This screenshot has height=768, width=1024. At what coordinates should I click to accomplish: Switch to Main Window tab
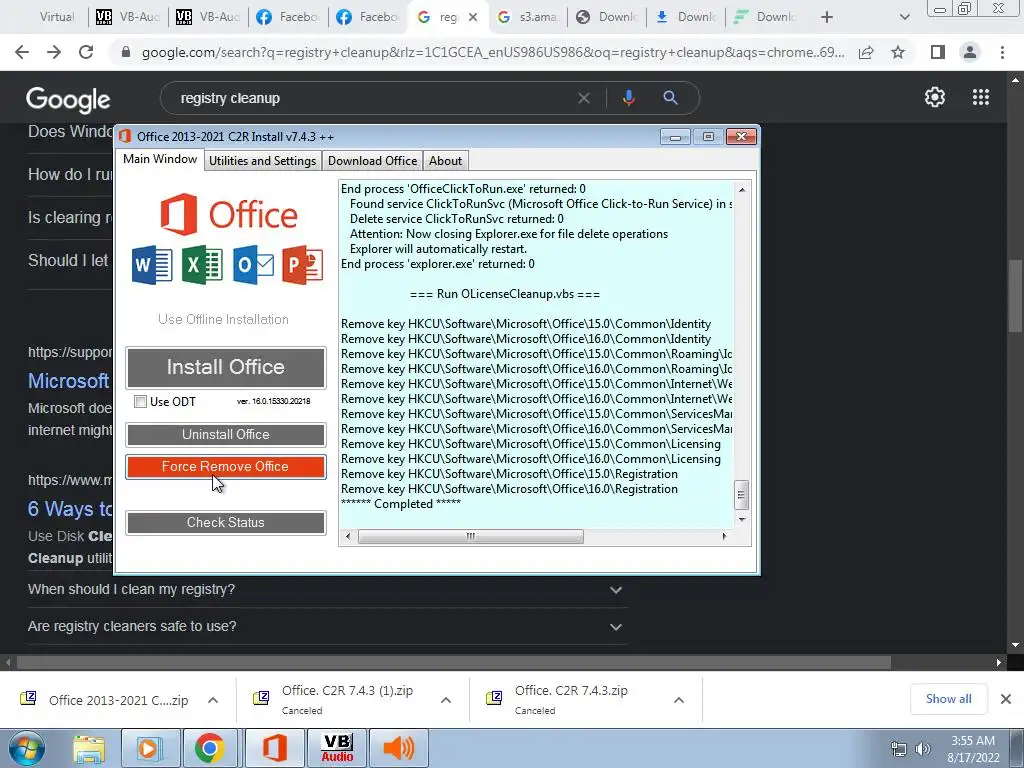[160, 159]
